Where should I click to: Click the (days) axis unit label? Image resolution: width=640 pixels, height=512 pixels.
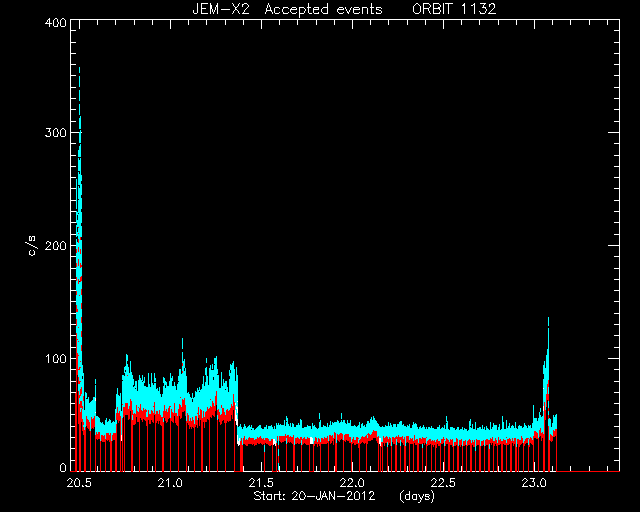coord(417,496)
